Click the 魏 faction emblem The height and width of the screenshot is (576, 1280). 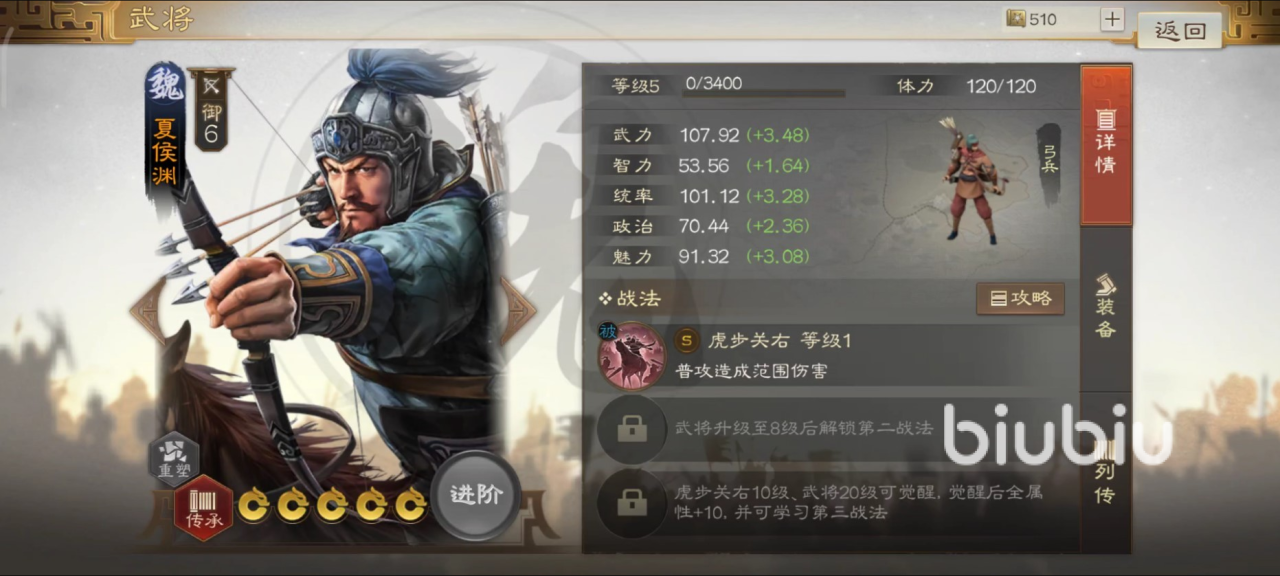coord(166,86)
